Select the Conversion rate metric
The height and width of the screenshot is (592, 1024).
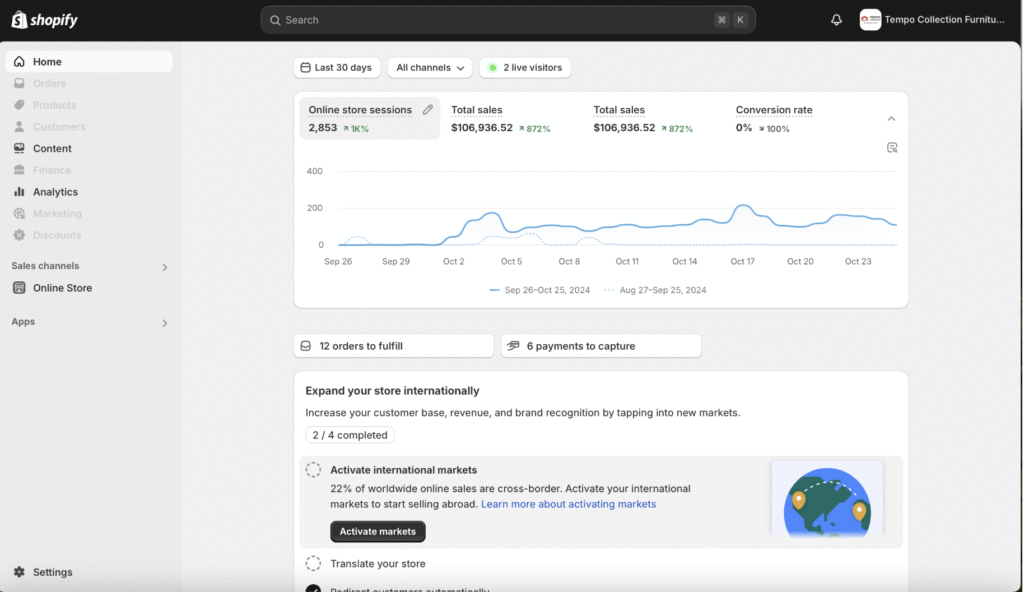coord(775,118)
